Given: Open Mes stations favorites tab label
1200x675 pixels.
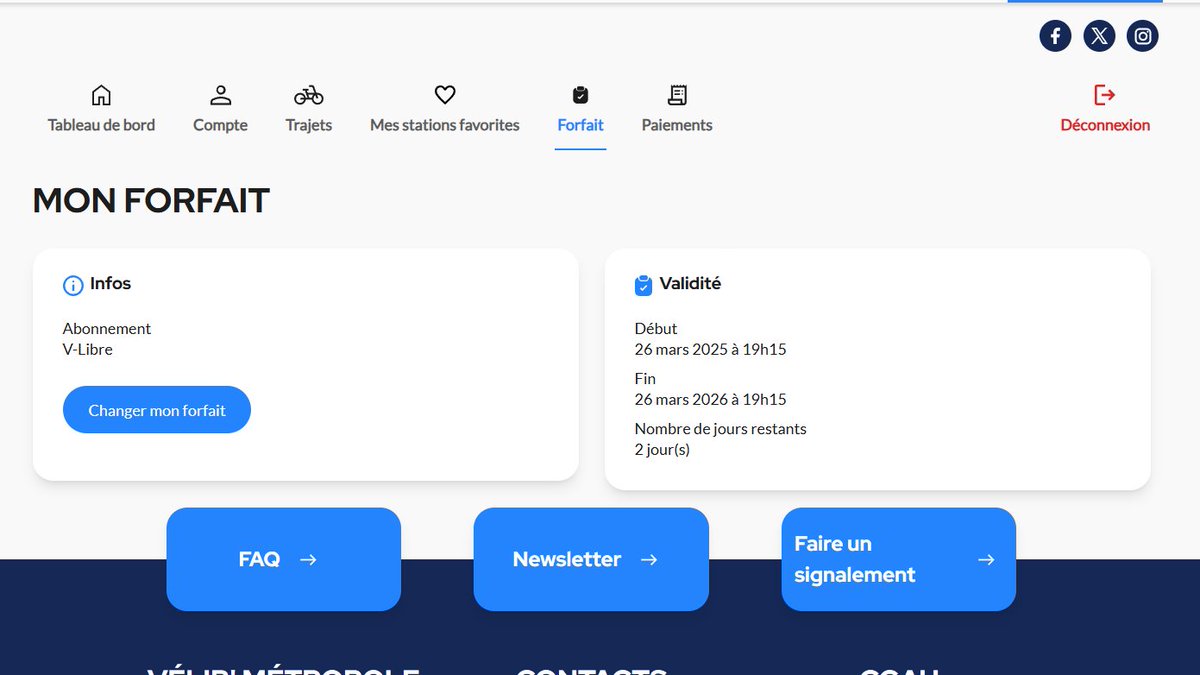Looking at the screenshot, I should [445, 125].
